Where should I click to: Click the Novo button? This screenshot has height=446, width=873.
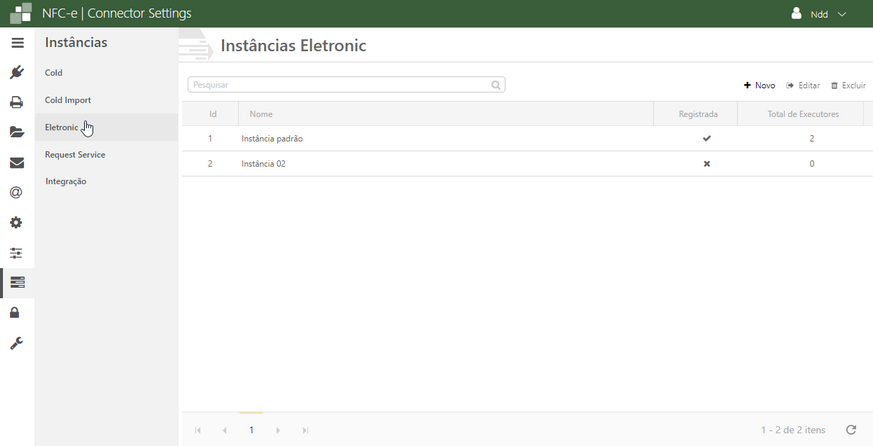coord(760,86)
